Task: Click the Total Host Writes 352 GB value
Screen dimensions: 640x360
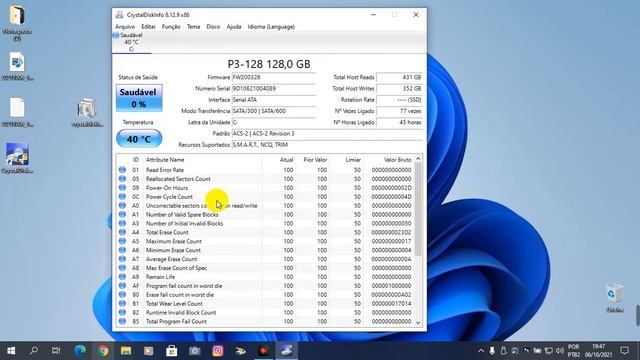Action: click(399, 89)
